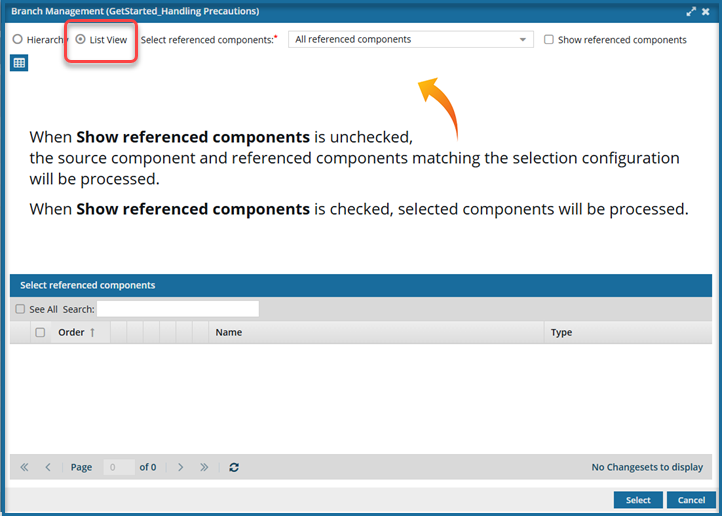Click the Type column header

coord(561,332)
